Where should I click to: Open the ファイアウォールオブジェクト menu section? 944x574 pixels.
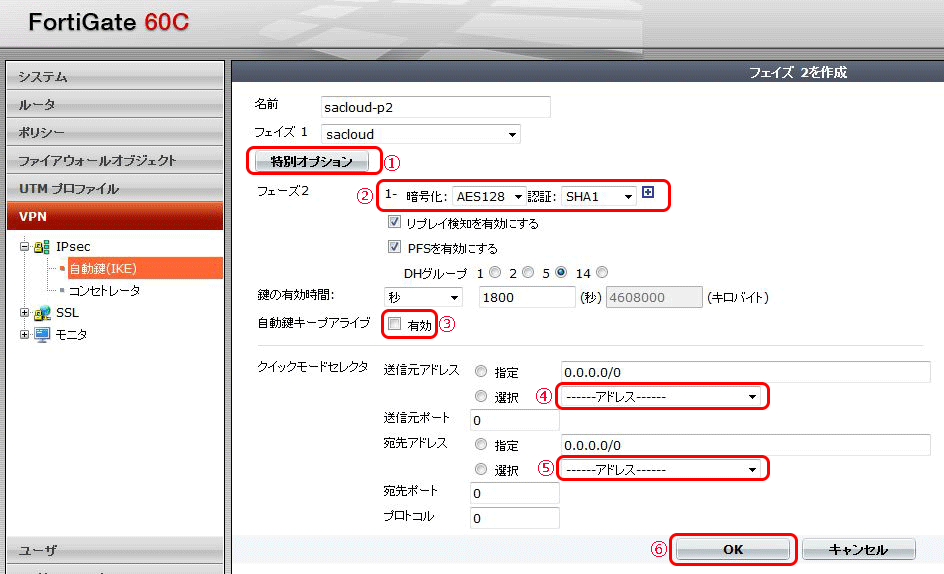click(x=114, y=161)
